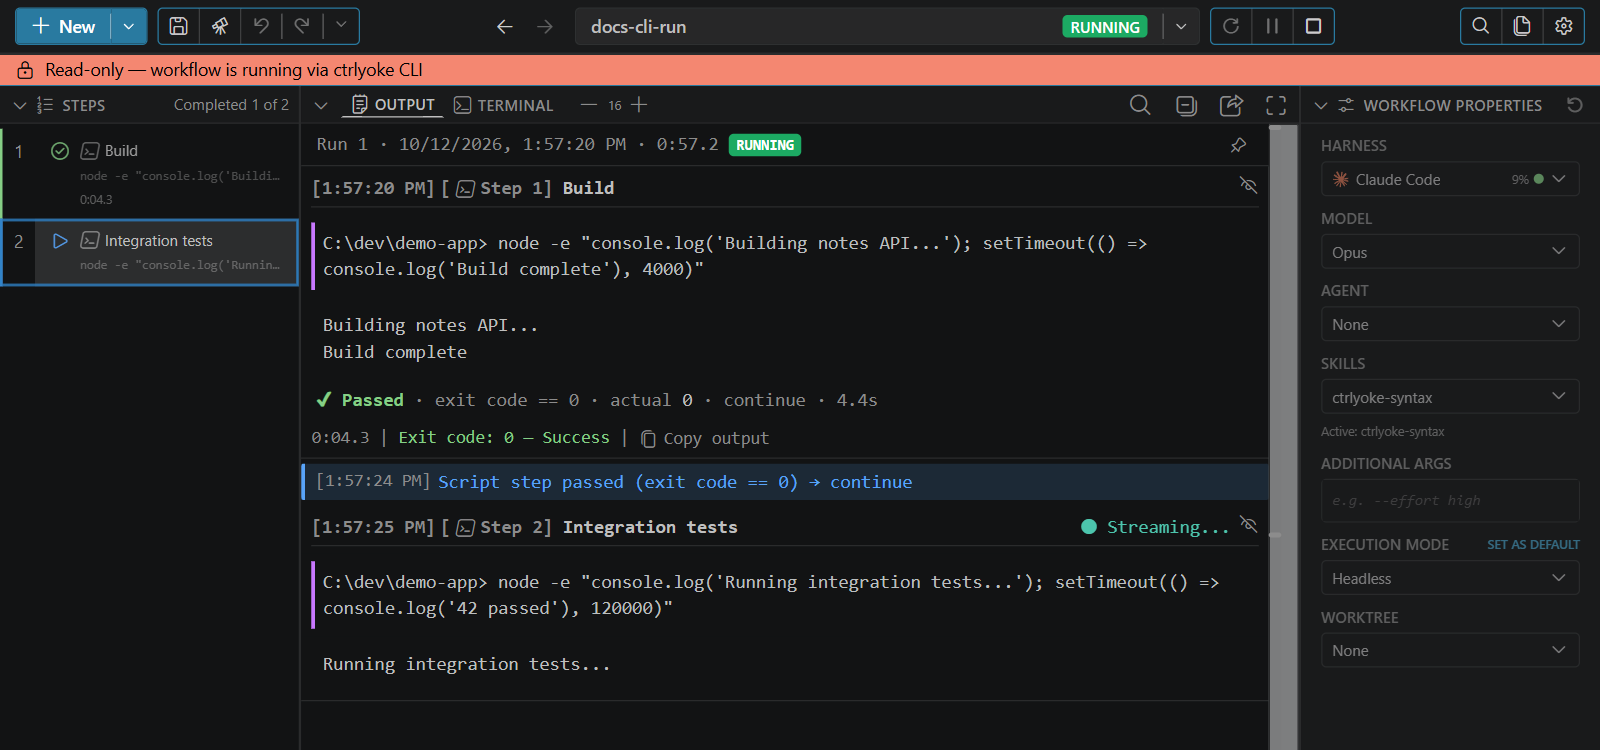Click the telescope icon in the toolbar

point(220,26)
